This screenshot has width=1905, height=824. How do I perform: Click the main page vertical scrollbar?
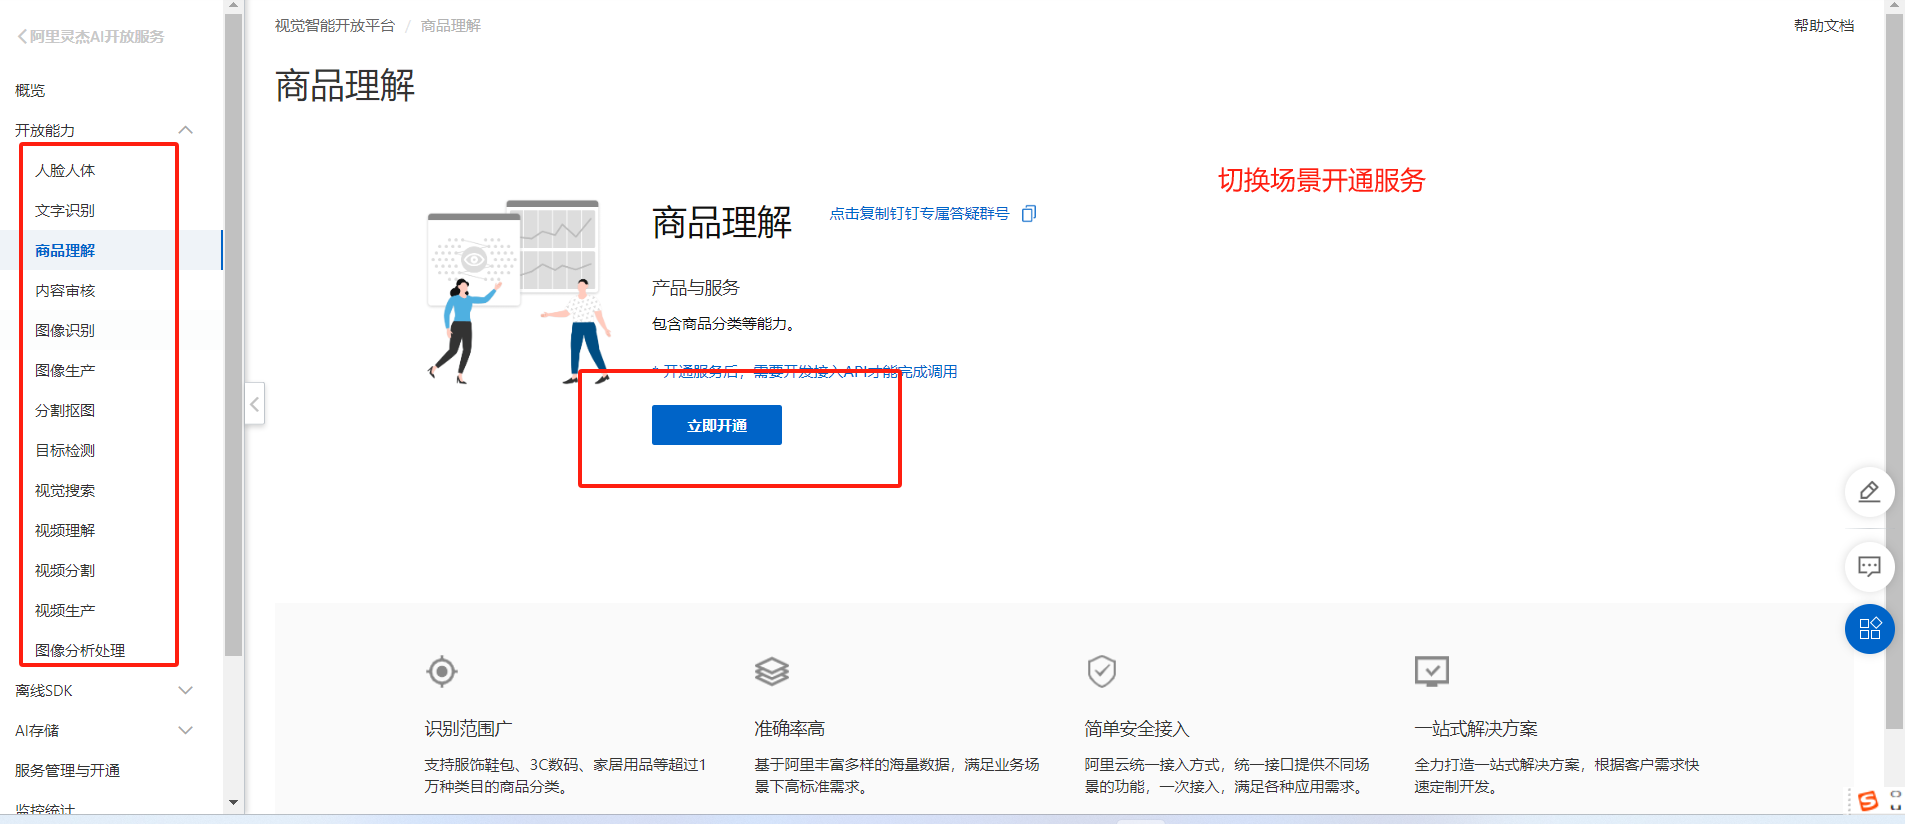[1894, 370]
